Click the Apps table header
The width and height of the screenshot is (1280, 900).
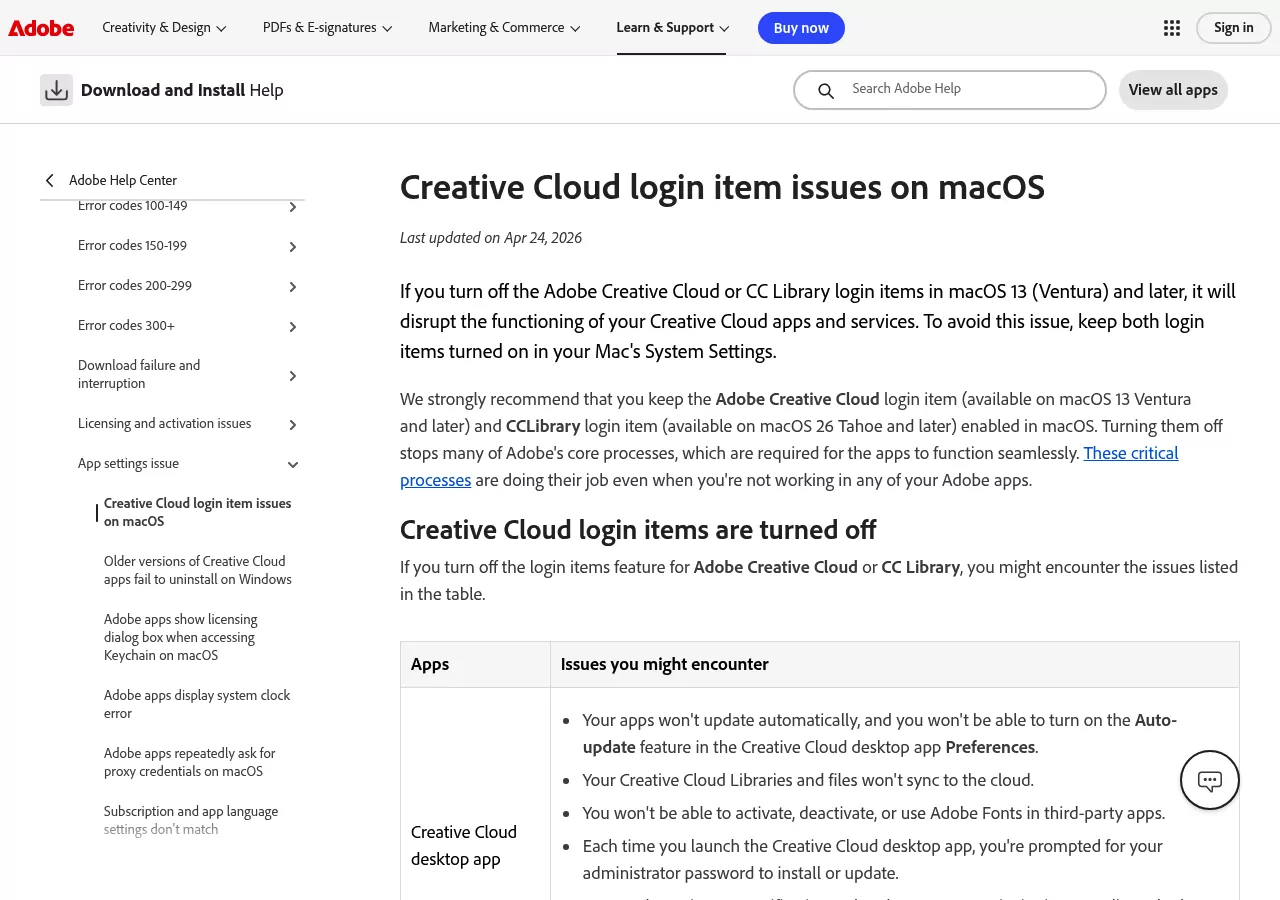coord(430,664)
